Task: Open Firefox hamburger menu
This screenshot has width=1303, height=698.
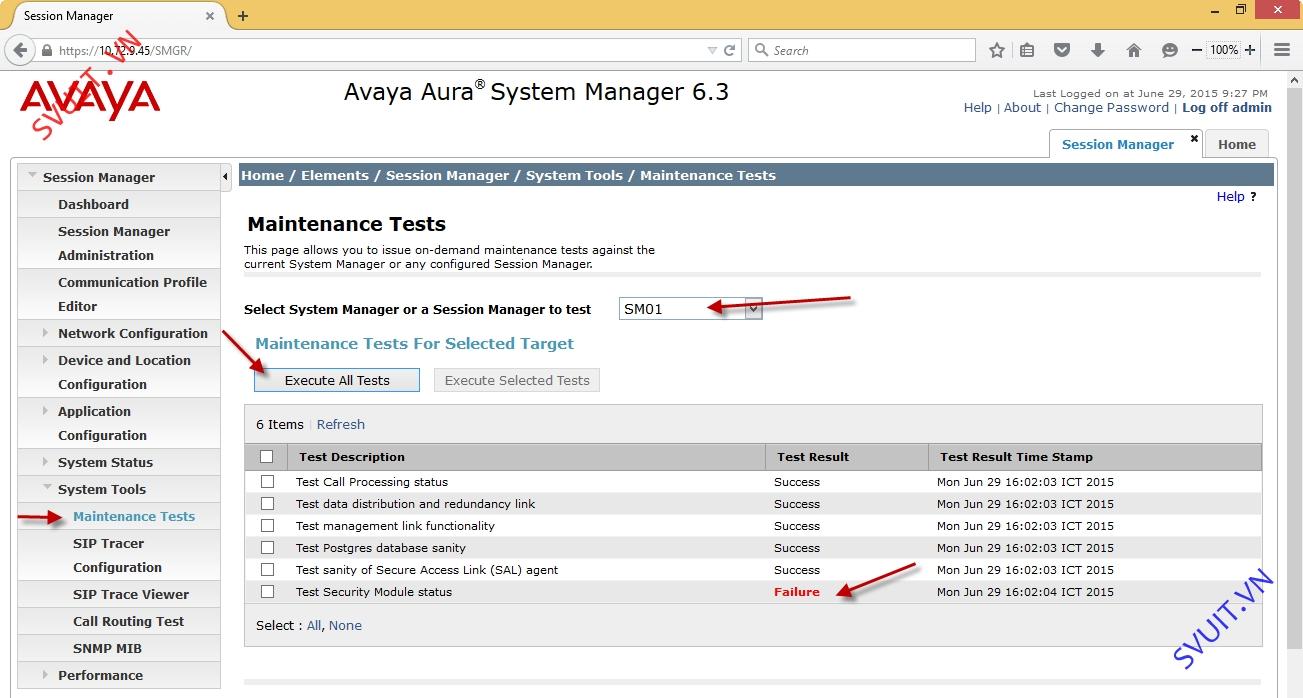Action: [x=1282, y=50]
